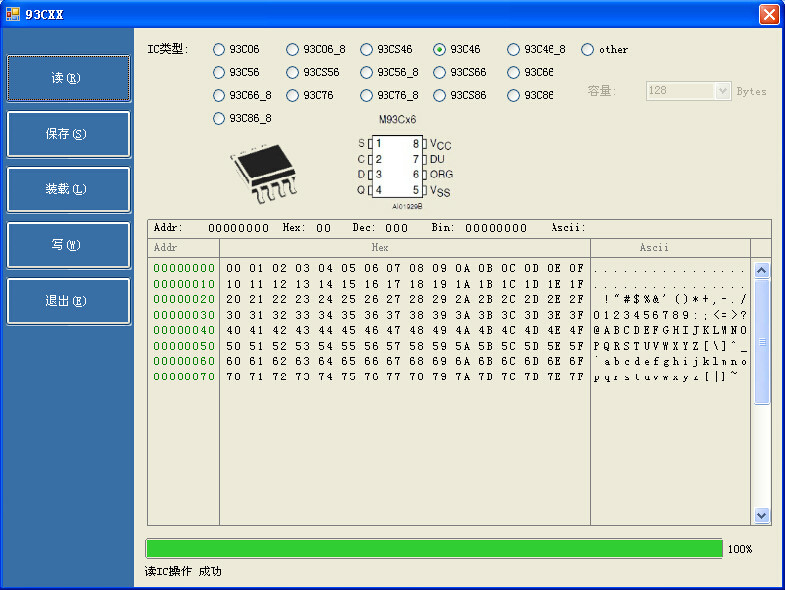Click hex byte 1A in the hex grid
This screenshot has width=785, height=590.
click(463, 284)
